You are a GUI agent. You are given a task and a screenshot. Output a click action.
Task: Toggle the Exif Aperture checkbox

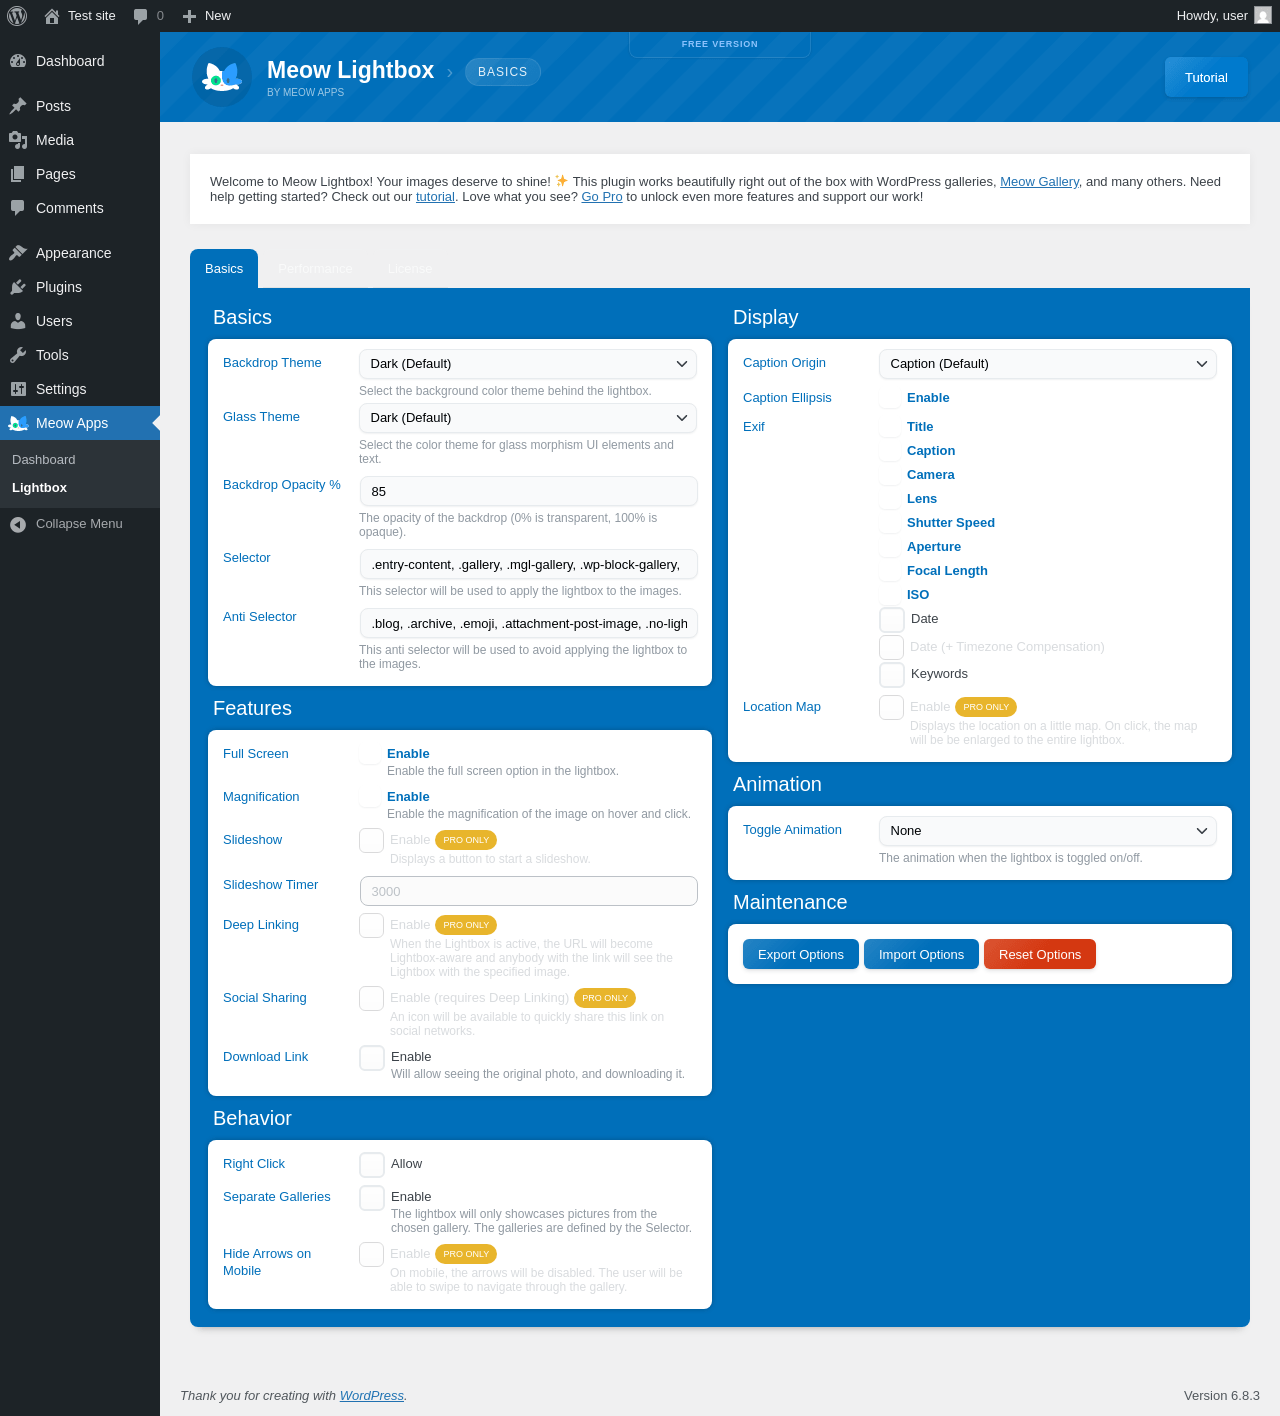891,547
